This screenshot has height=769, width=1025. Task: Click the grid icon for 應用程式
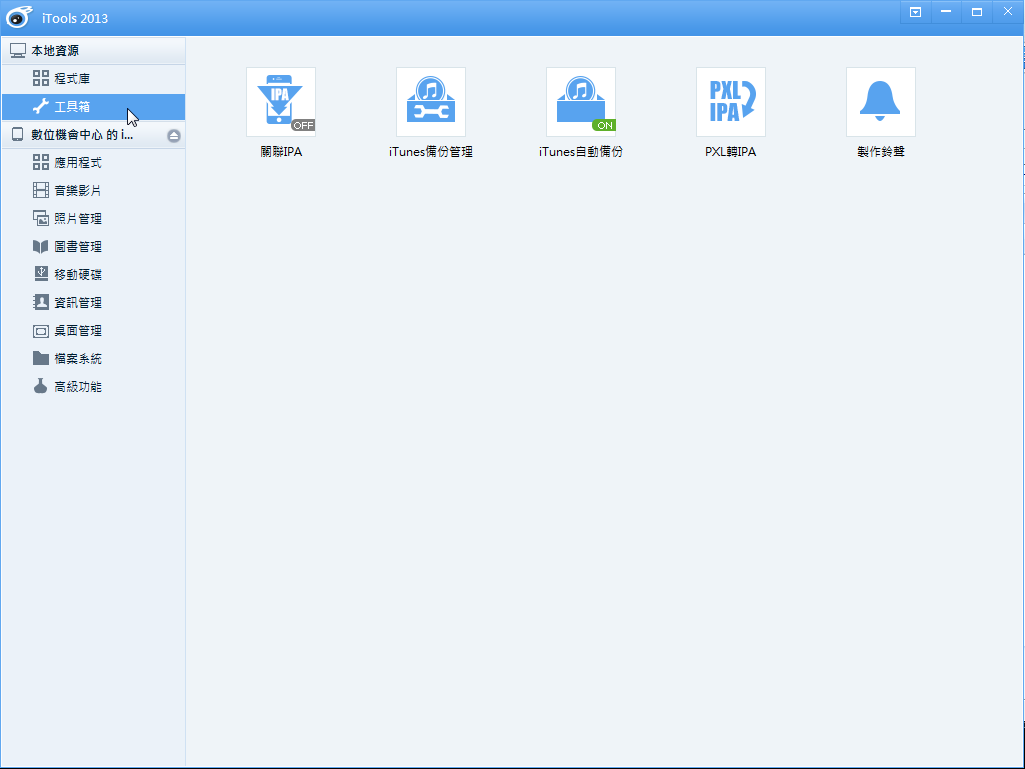41,162
